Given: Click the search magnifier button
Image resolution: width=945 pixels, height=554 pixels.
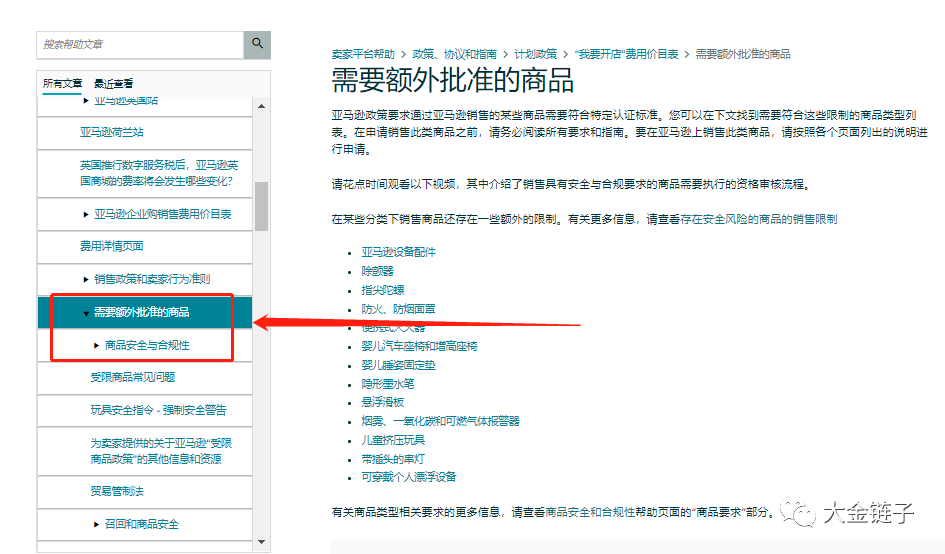Looking at the screenshot, I should [x=257, y=45].
